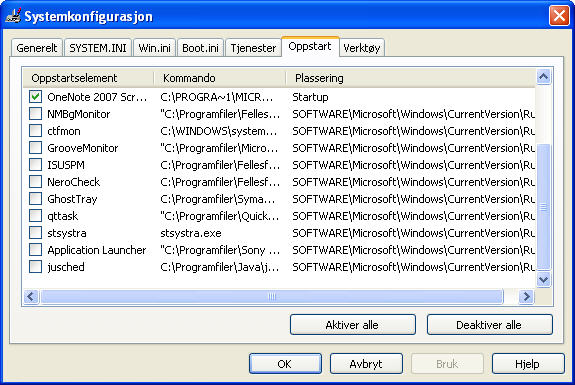The height and width of the screenshot is (385, 575).
Task: Enable the qttask startup checkbox
Action: click(x=35, y=216)
